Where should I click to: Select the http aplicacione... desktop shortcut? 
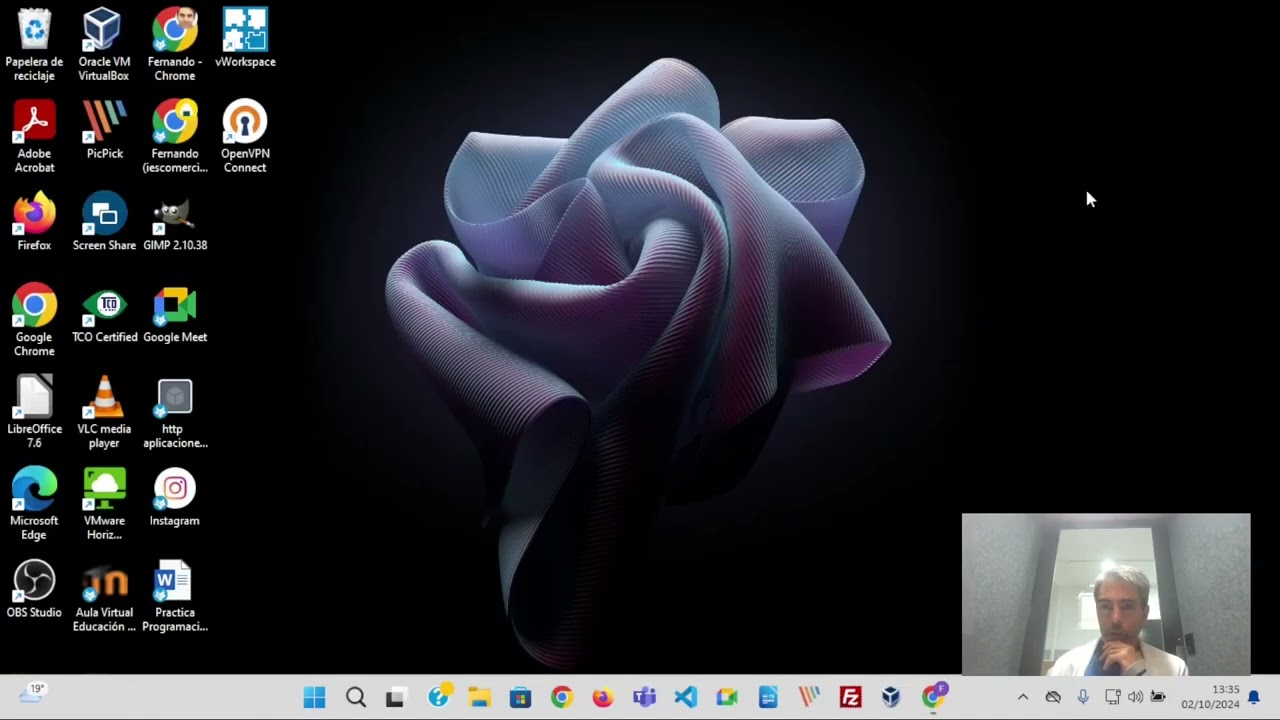(175, 412)
